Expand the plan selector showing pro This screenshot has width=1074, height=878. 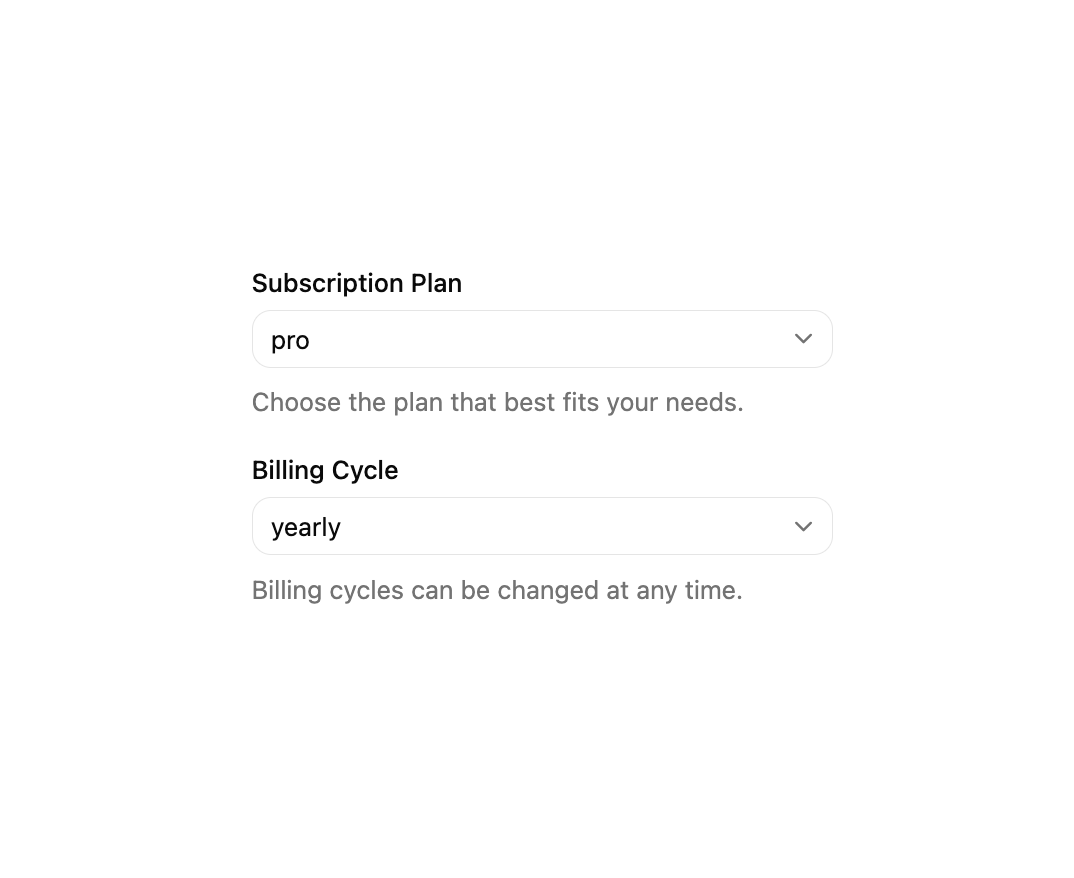tap(542, 339)
